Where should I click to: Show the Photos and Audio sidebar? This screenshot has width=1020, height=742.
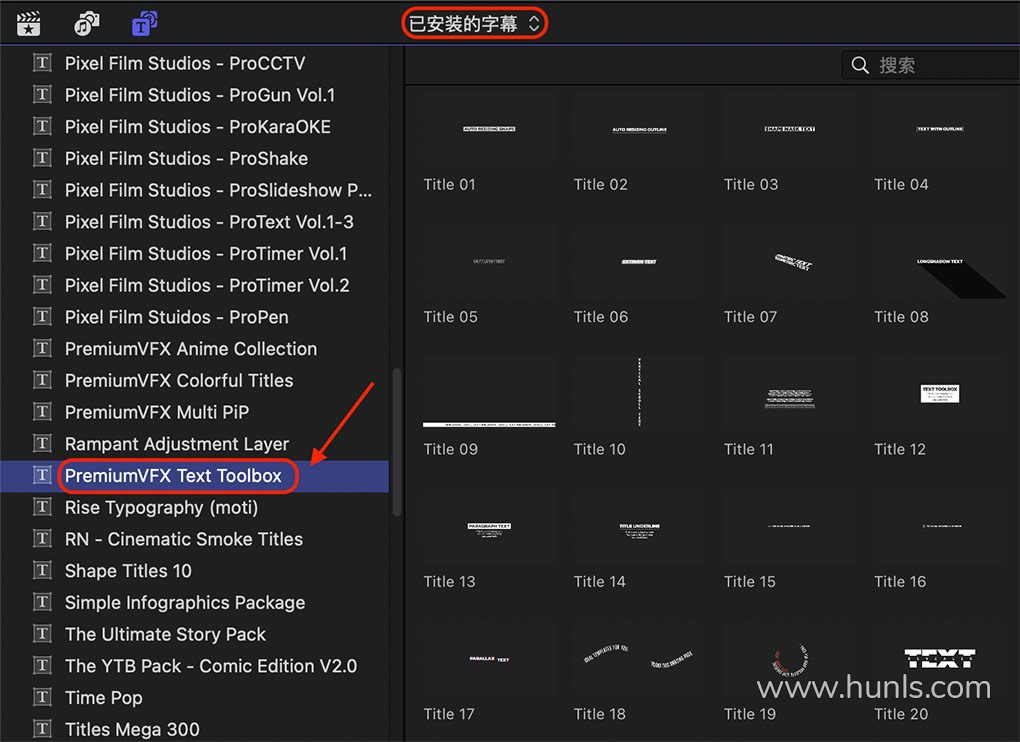click(x=87, y=24)
